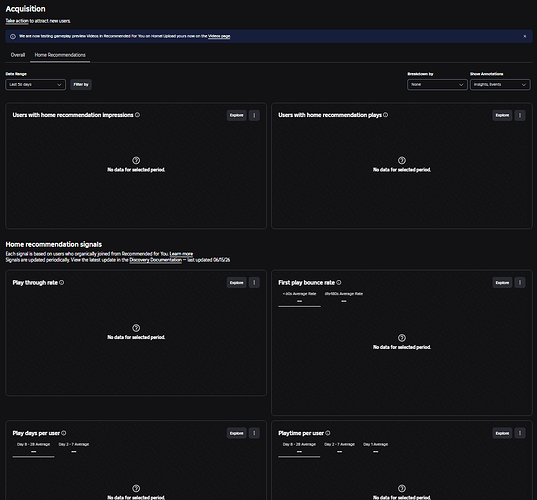Select Day 2-7 Average in Play days per user

pyautogui.click(x=74, y=448)
